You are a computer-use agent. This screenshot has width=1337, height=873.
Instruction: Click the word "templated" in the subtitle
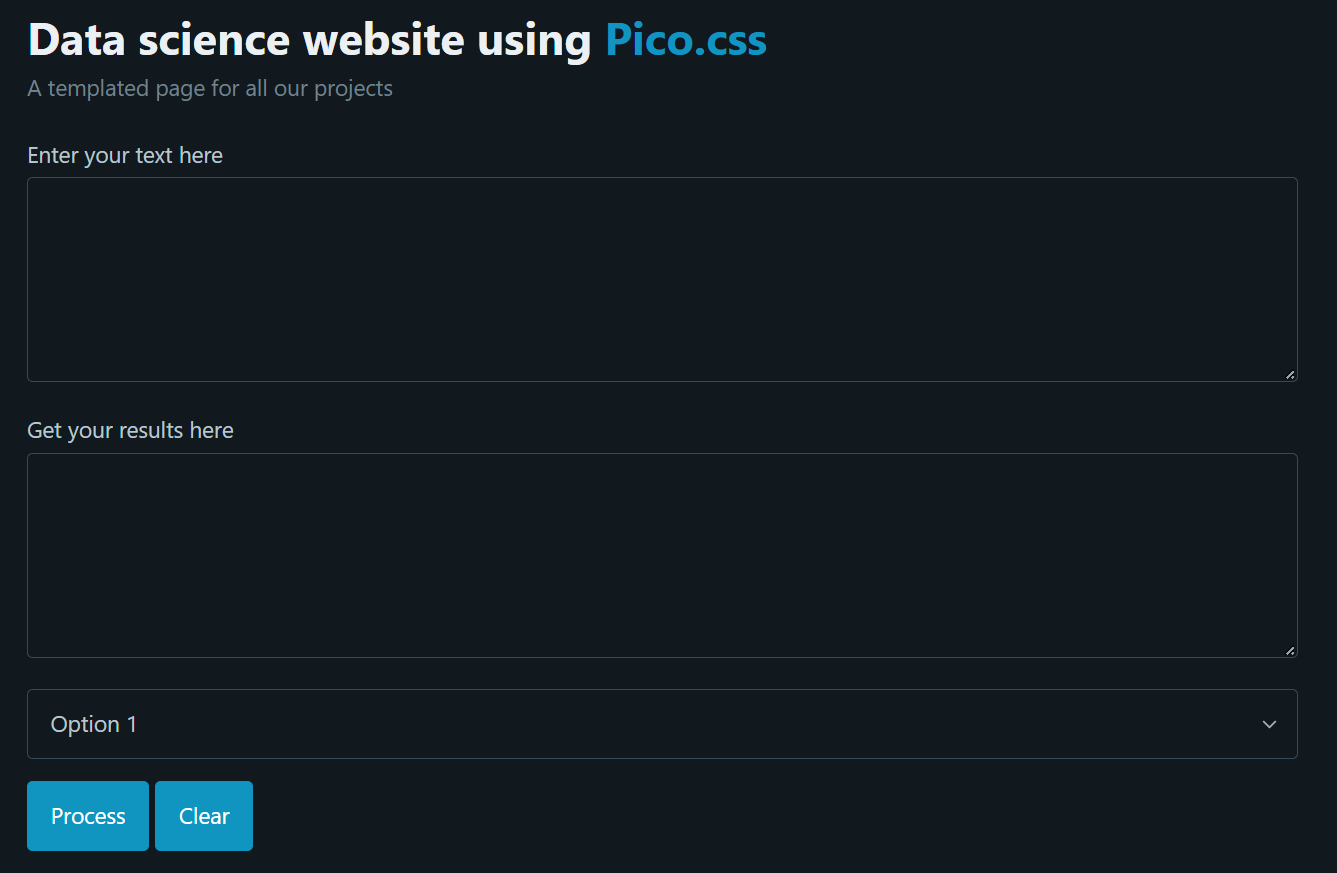coord(99,89)
